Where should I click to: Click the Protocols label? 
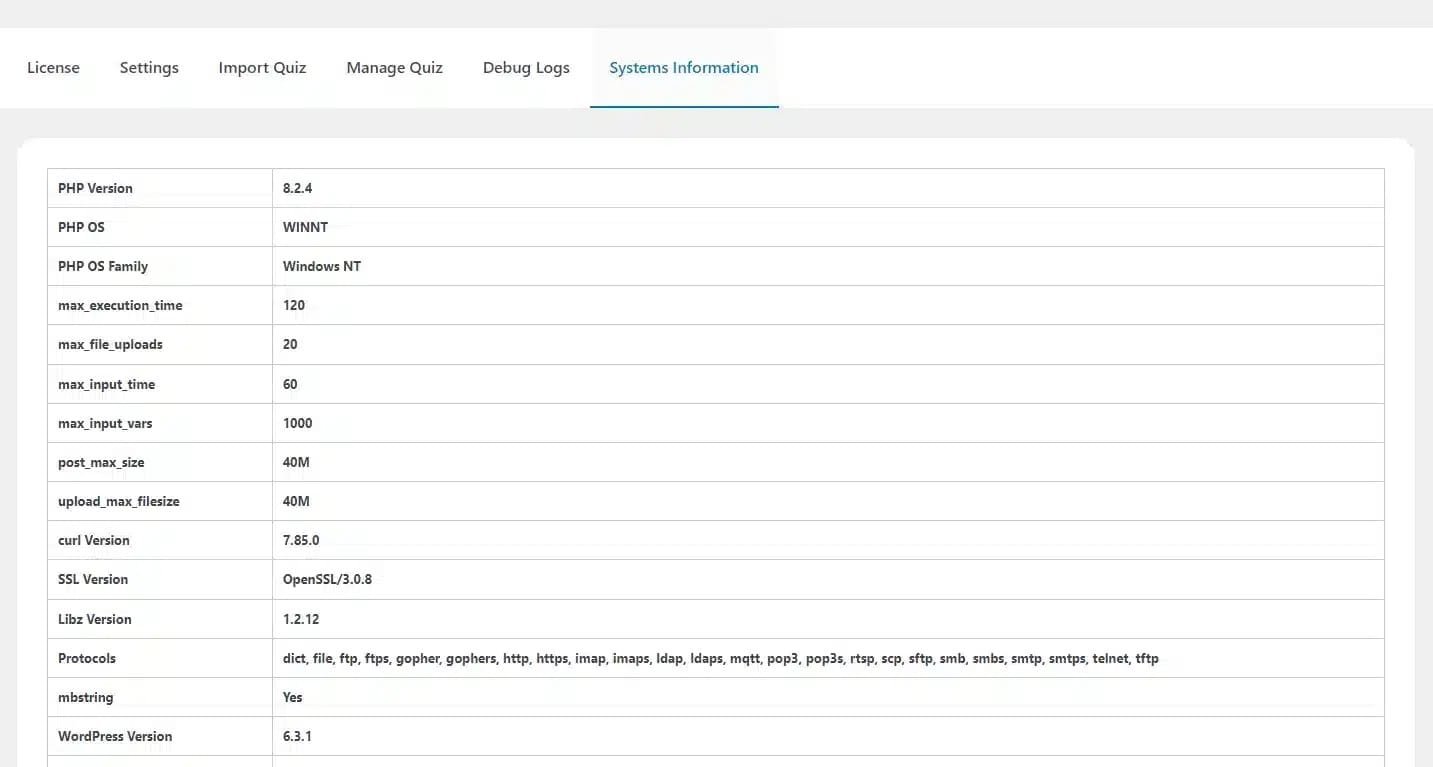(87, 658)
